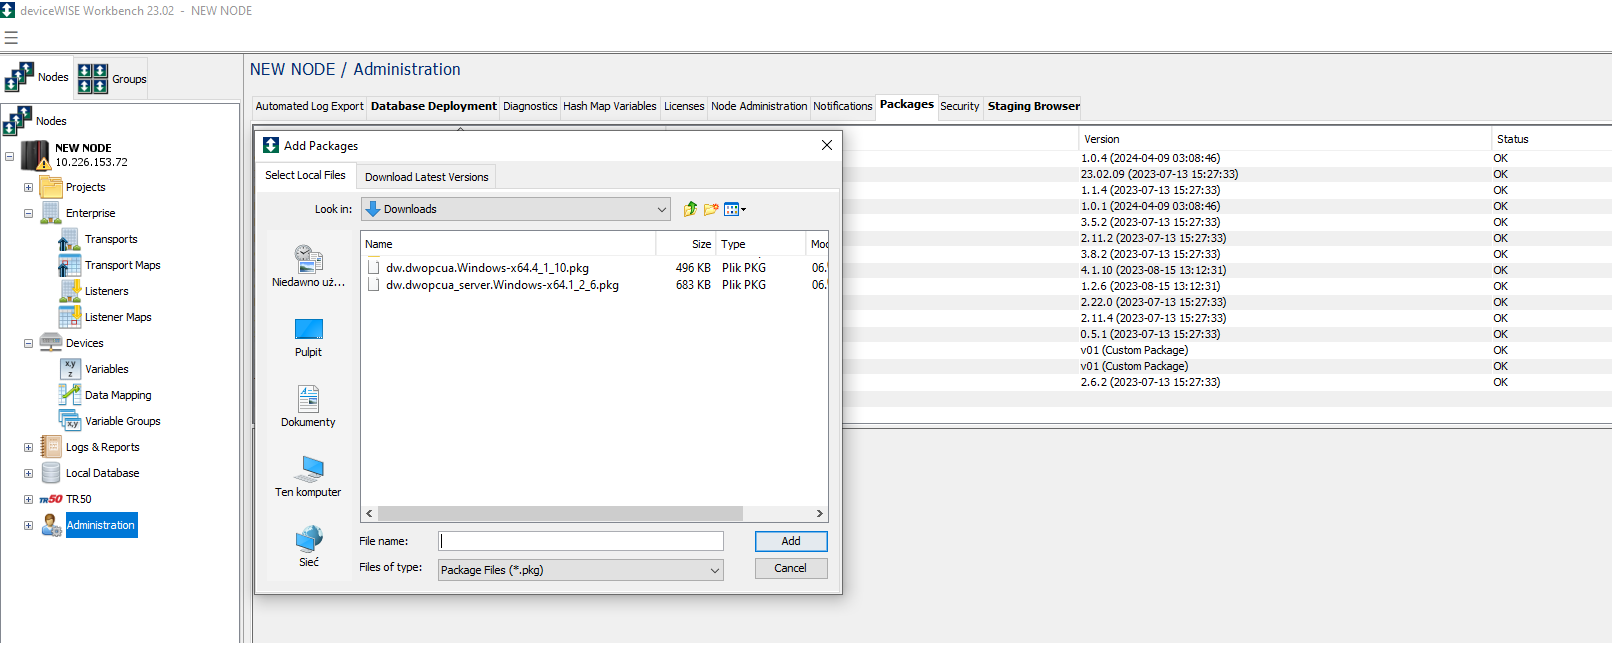Screen dimensions: 1612x645
Task: Open the Diagnostics tab
Action: pos(530,106)
